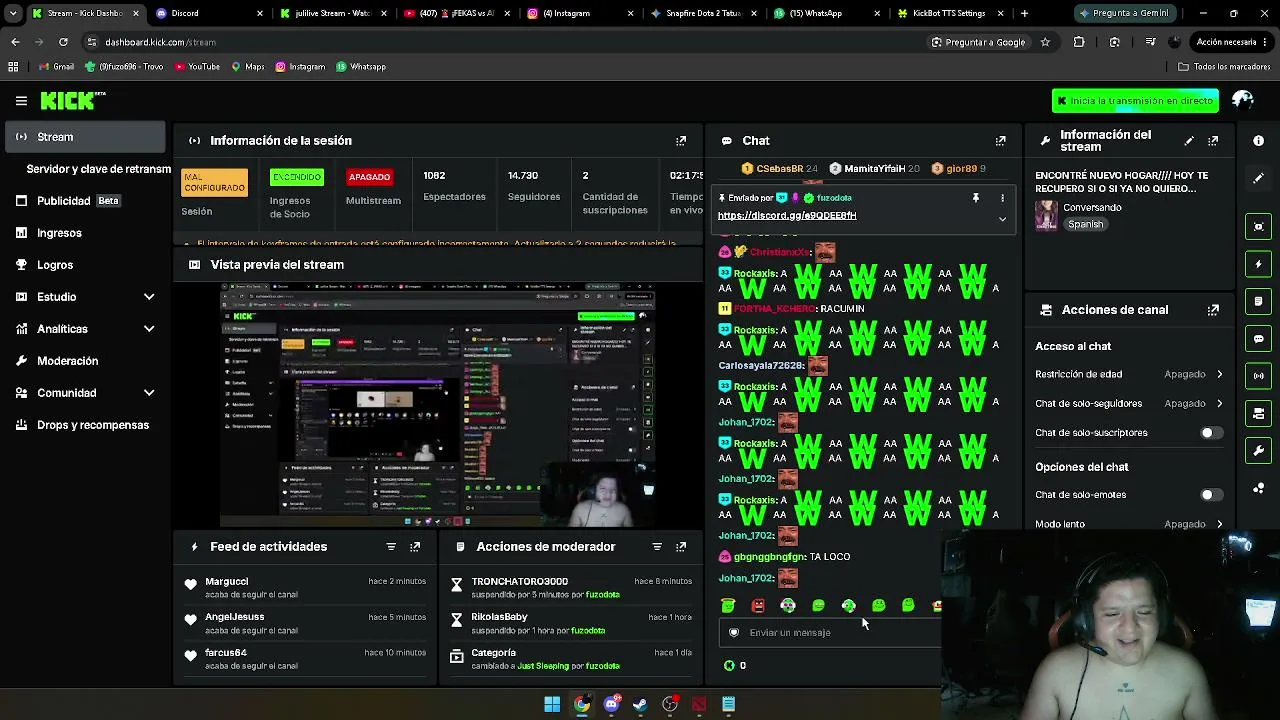Toggle the stream preview widget in right sidebar

point(1258,226)
